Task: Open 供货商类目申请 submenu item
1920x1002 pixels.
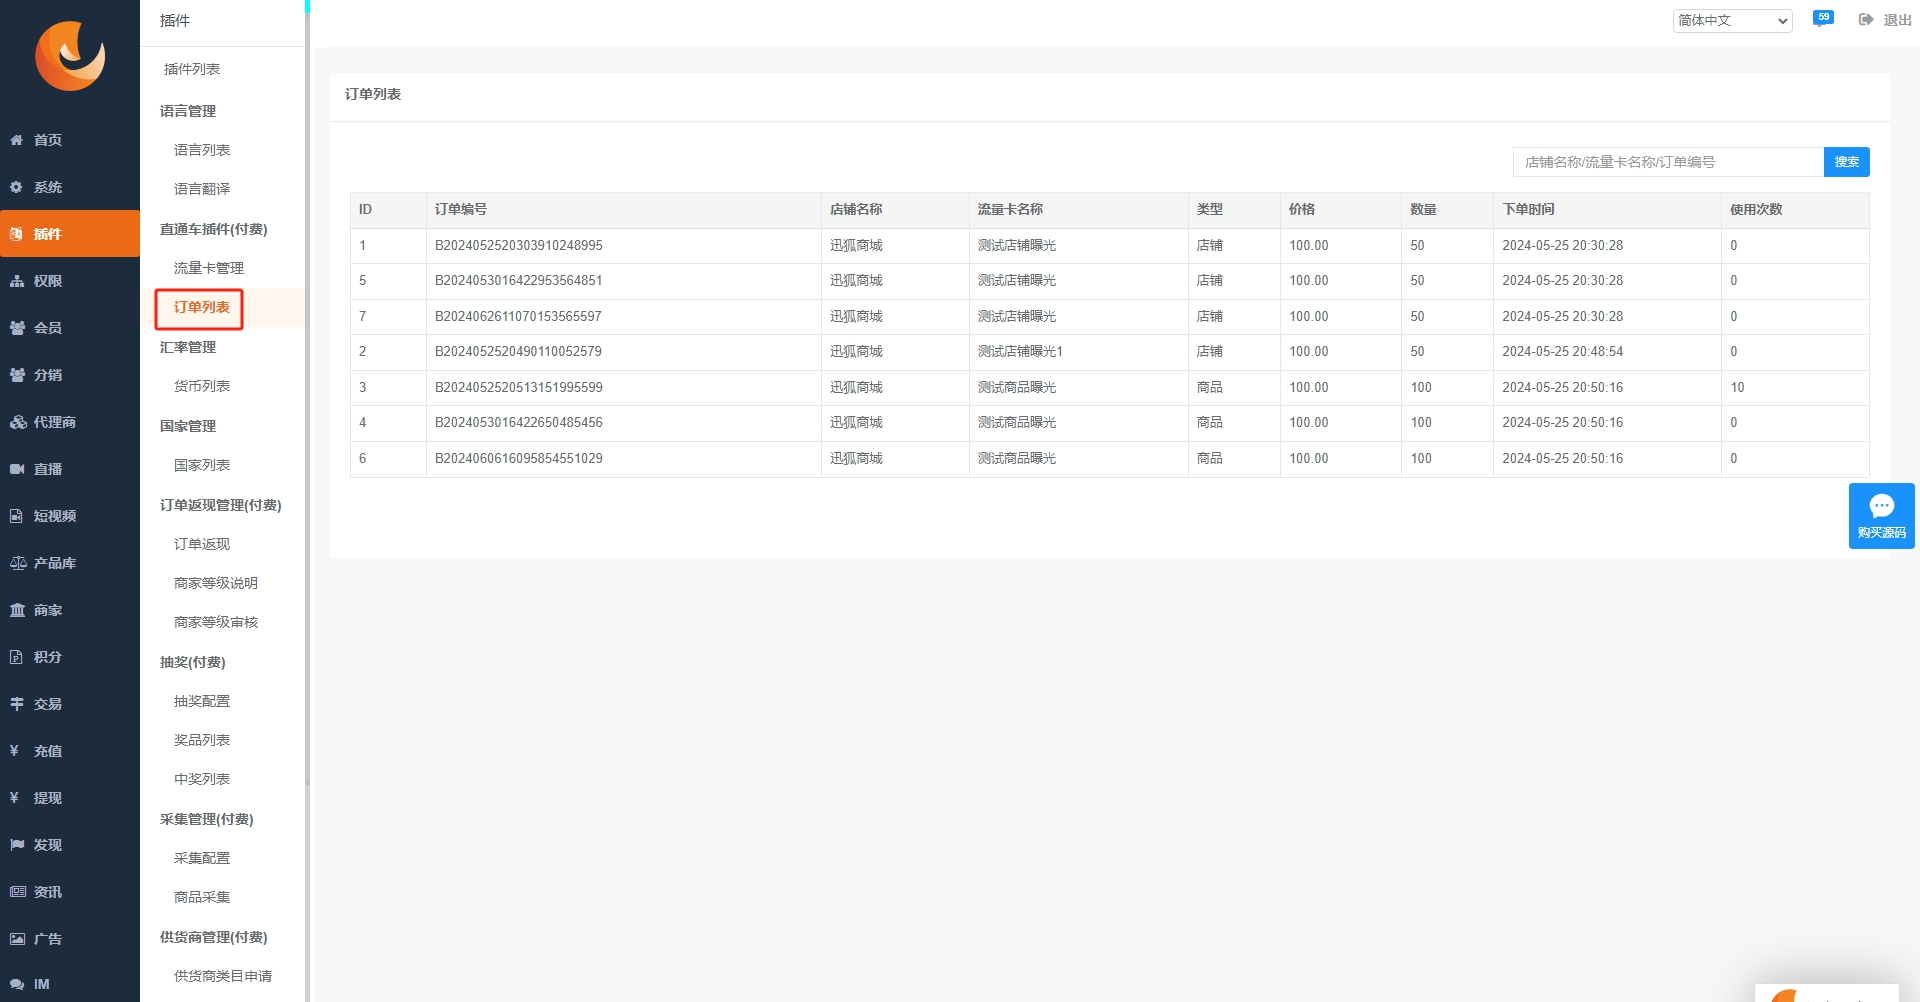Action: point(223,976)
